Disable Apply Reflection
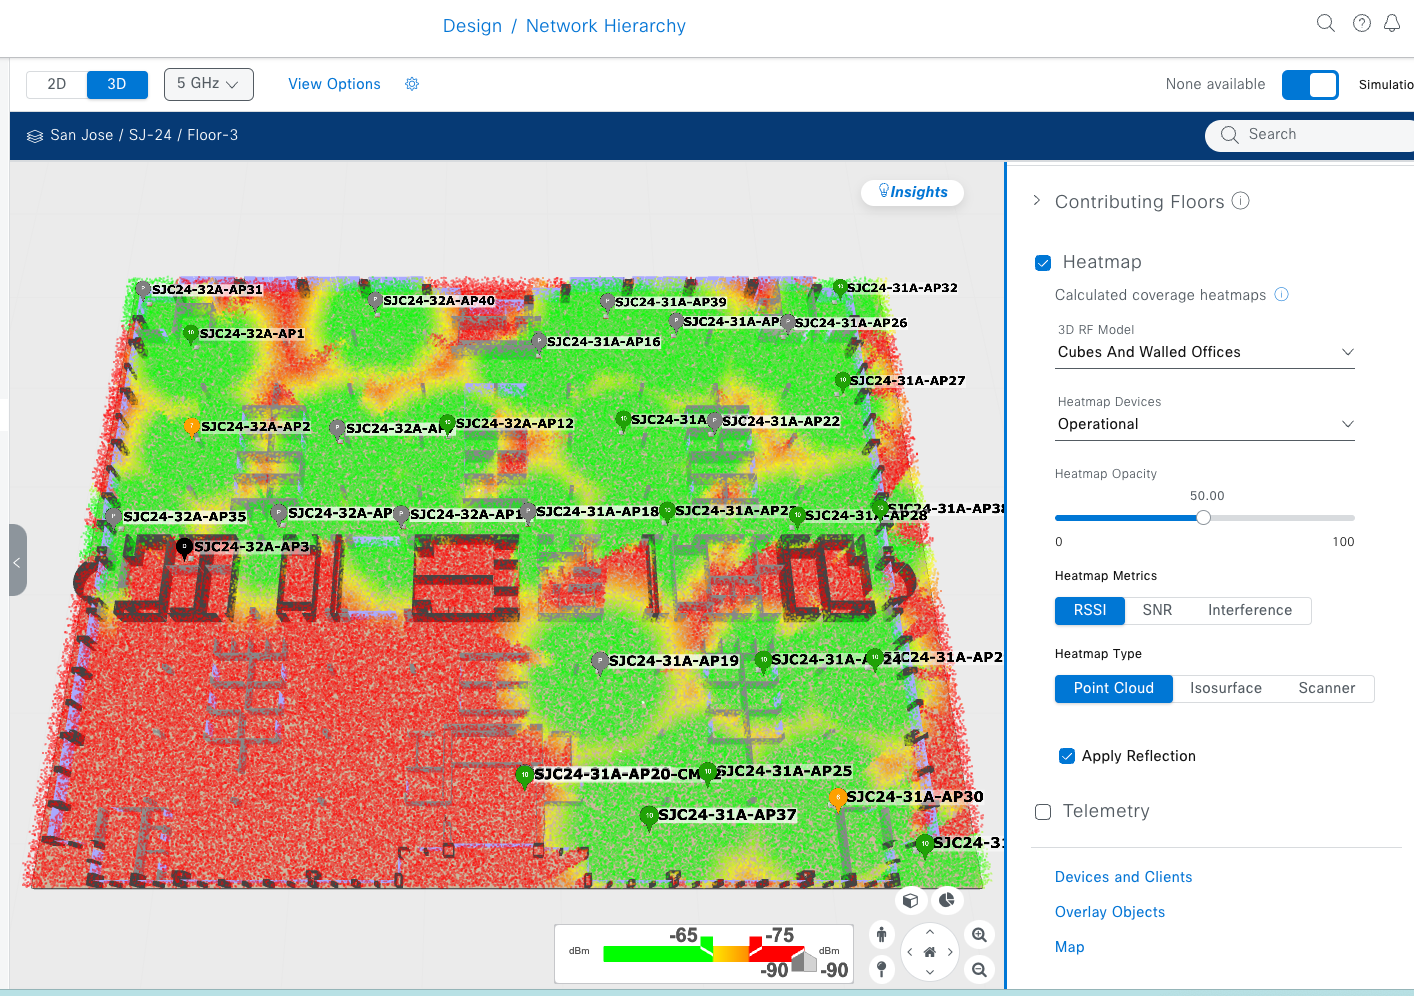Viewport: 1414px width, 996px height. (1067, 756)
